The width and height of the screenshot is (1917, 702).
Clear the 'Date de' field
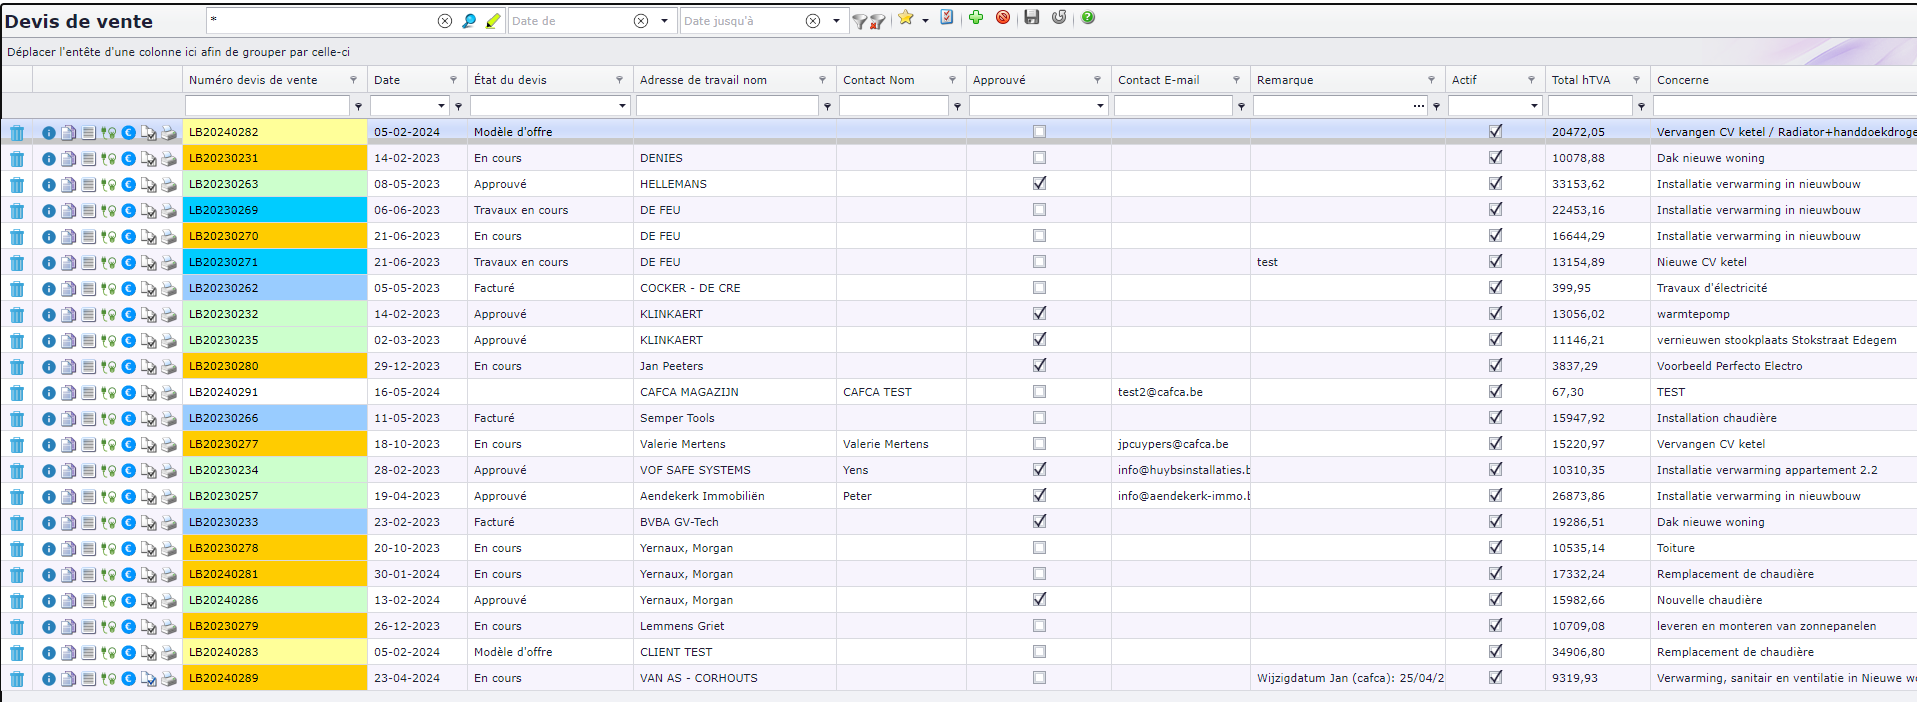click(641, 21)
